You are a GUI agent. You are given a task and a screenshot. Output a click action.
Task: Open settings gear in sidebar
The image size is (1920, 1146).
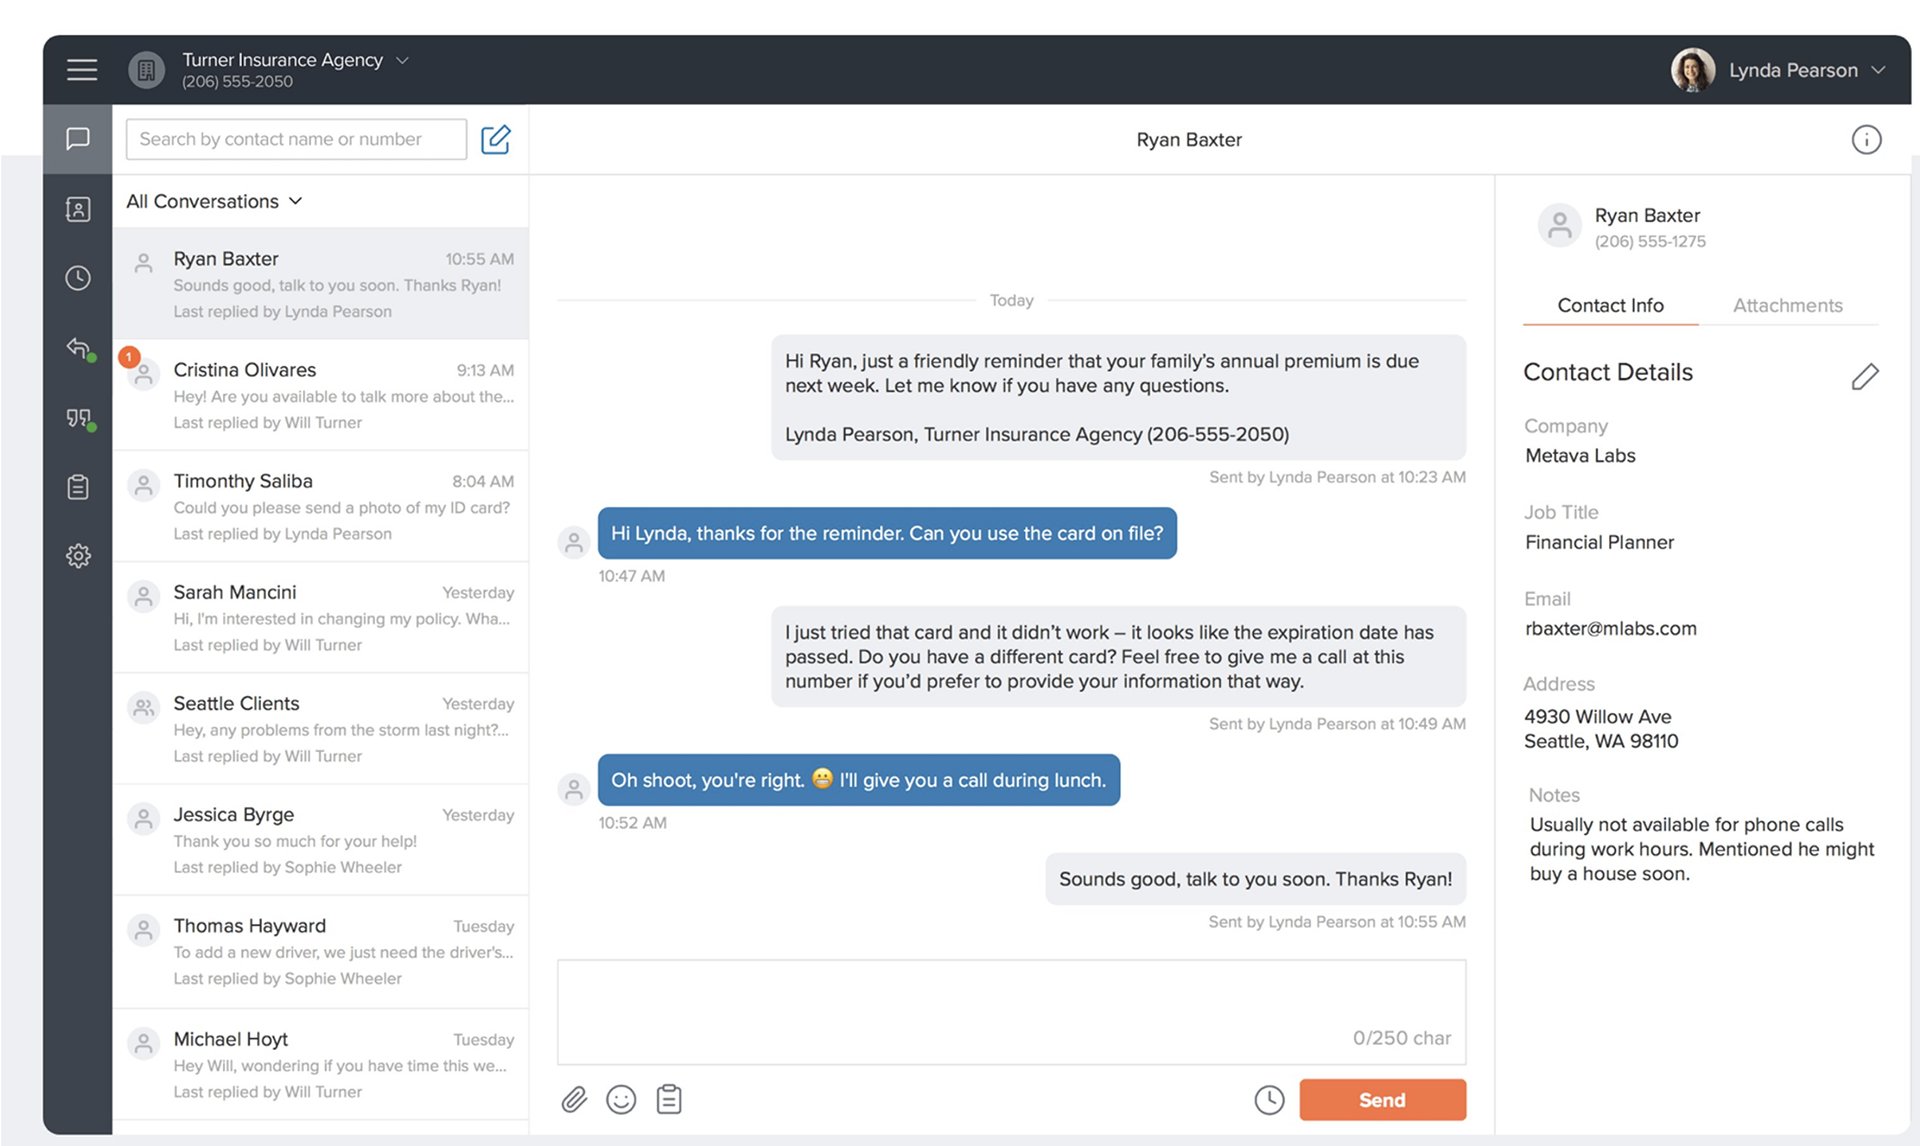tap(78, 556)
